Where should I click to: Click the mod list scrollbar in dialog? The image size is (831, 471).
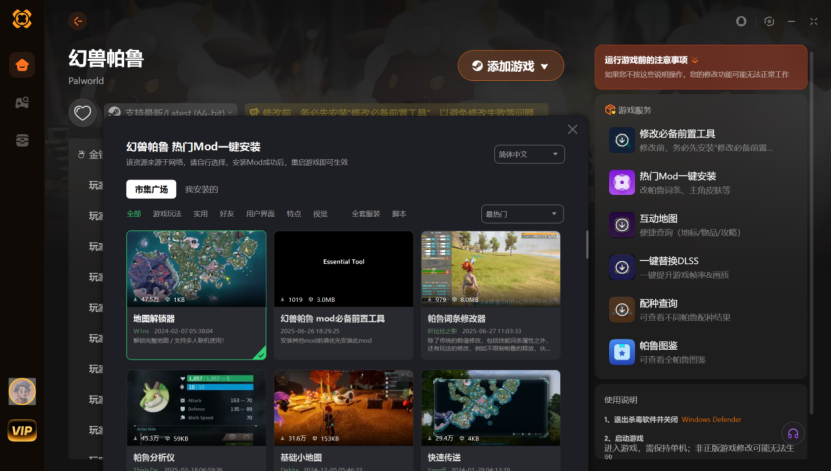point(587,245)
